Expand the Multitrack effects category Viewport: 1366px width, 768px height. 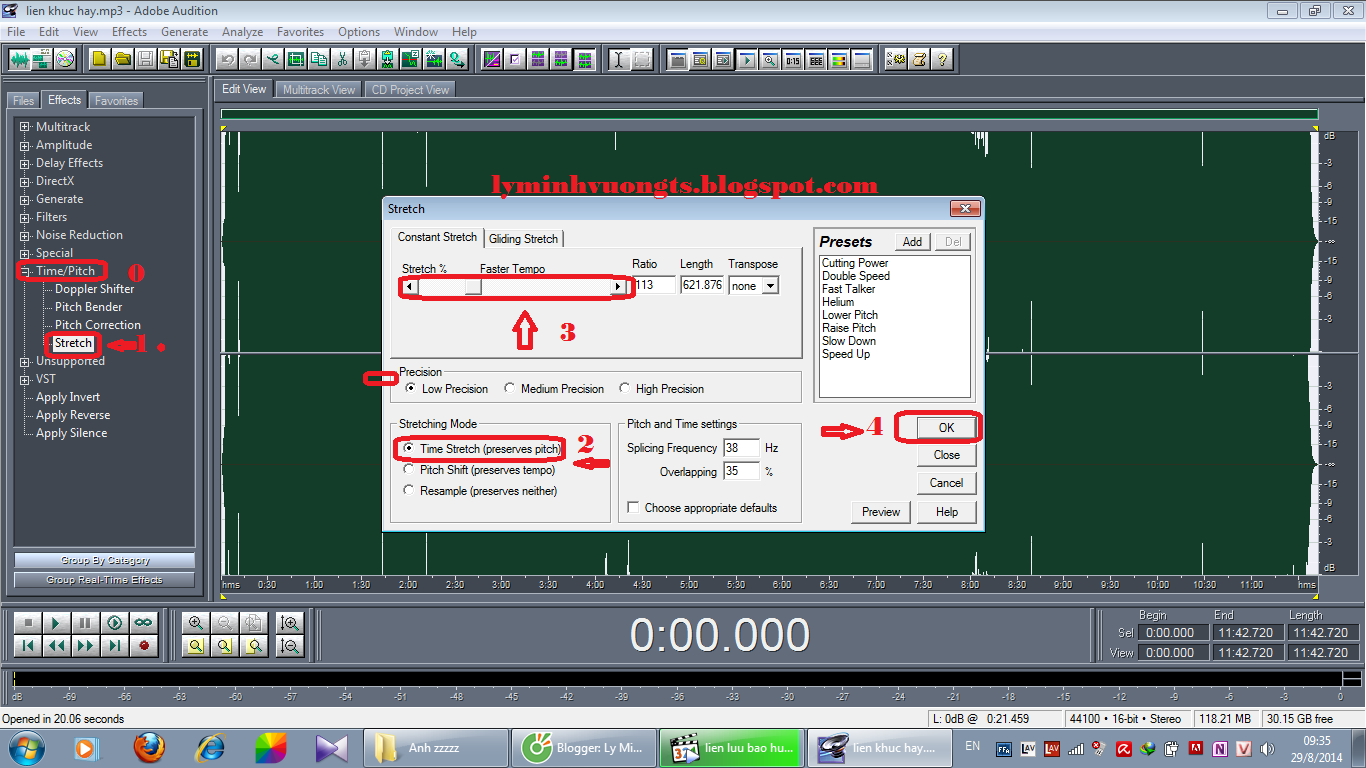click(x=25, y=127)
